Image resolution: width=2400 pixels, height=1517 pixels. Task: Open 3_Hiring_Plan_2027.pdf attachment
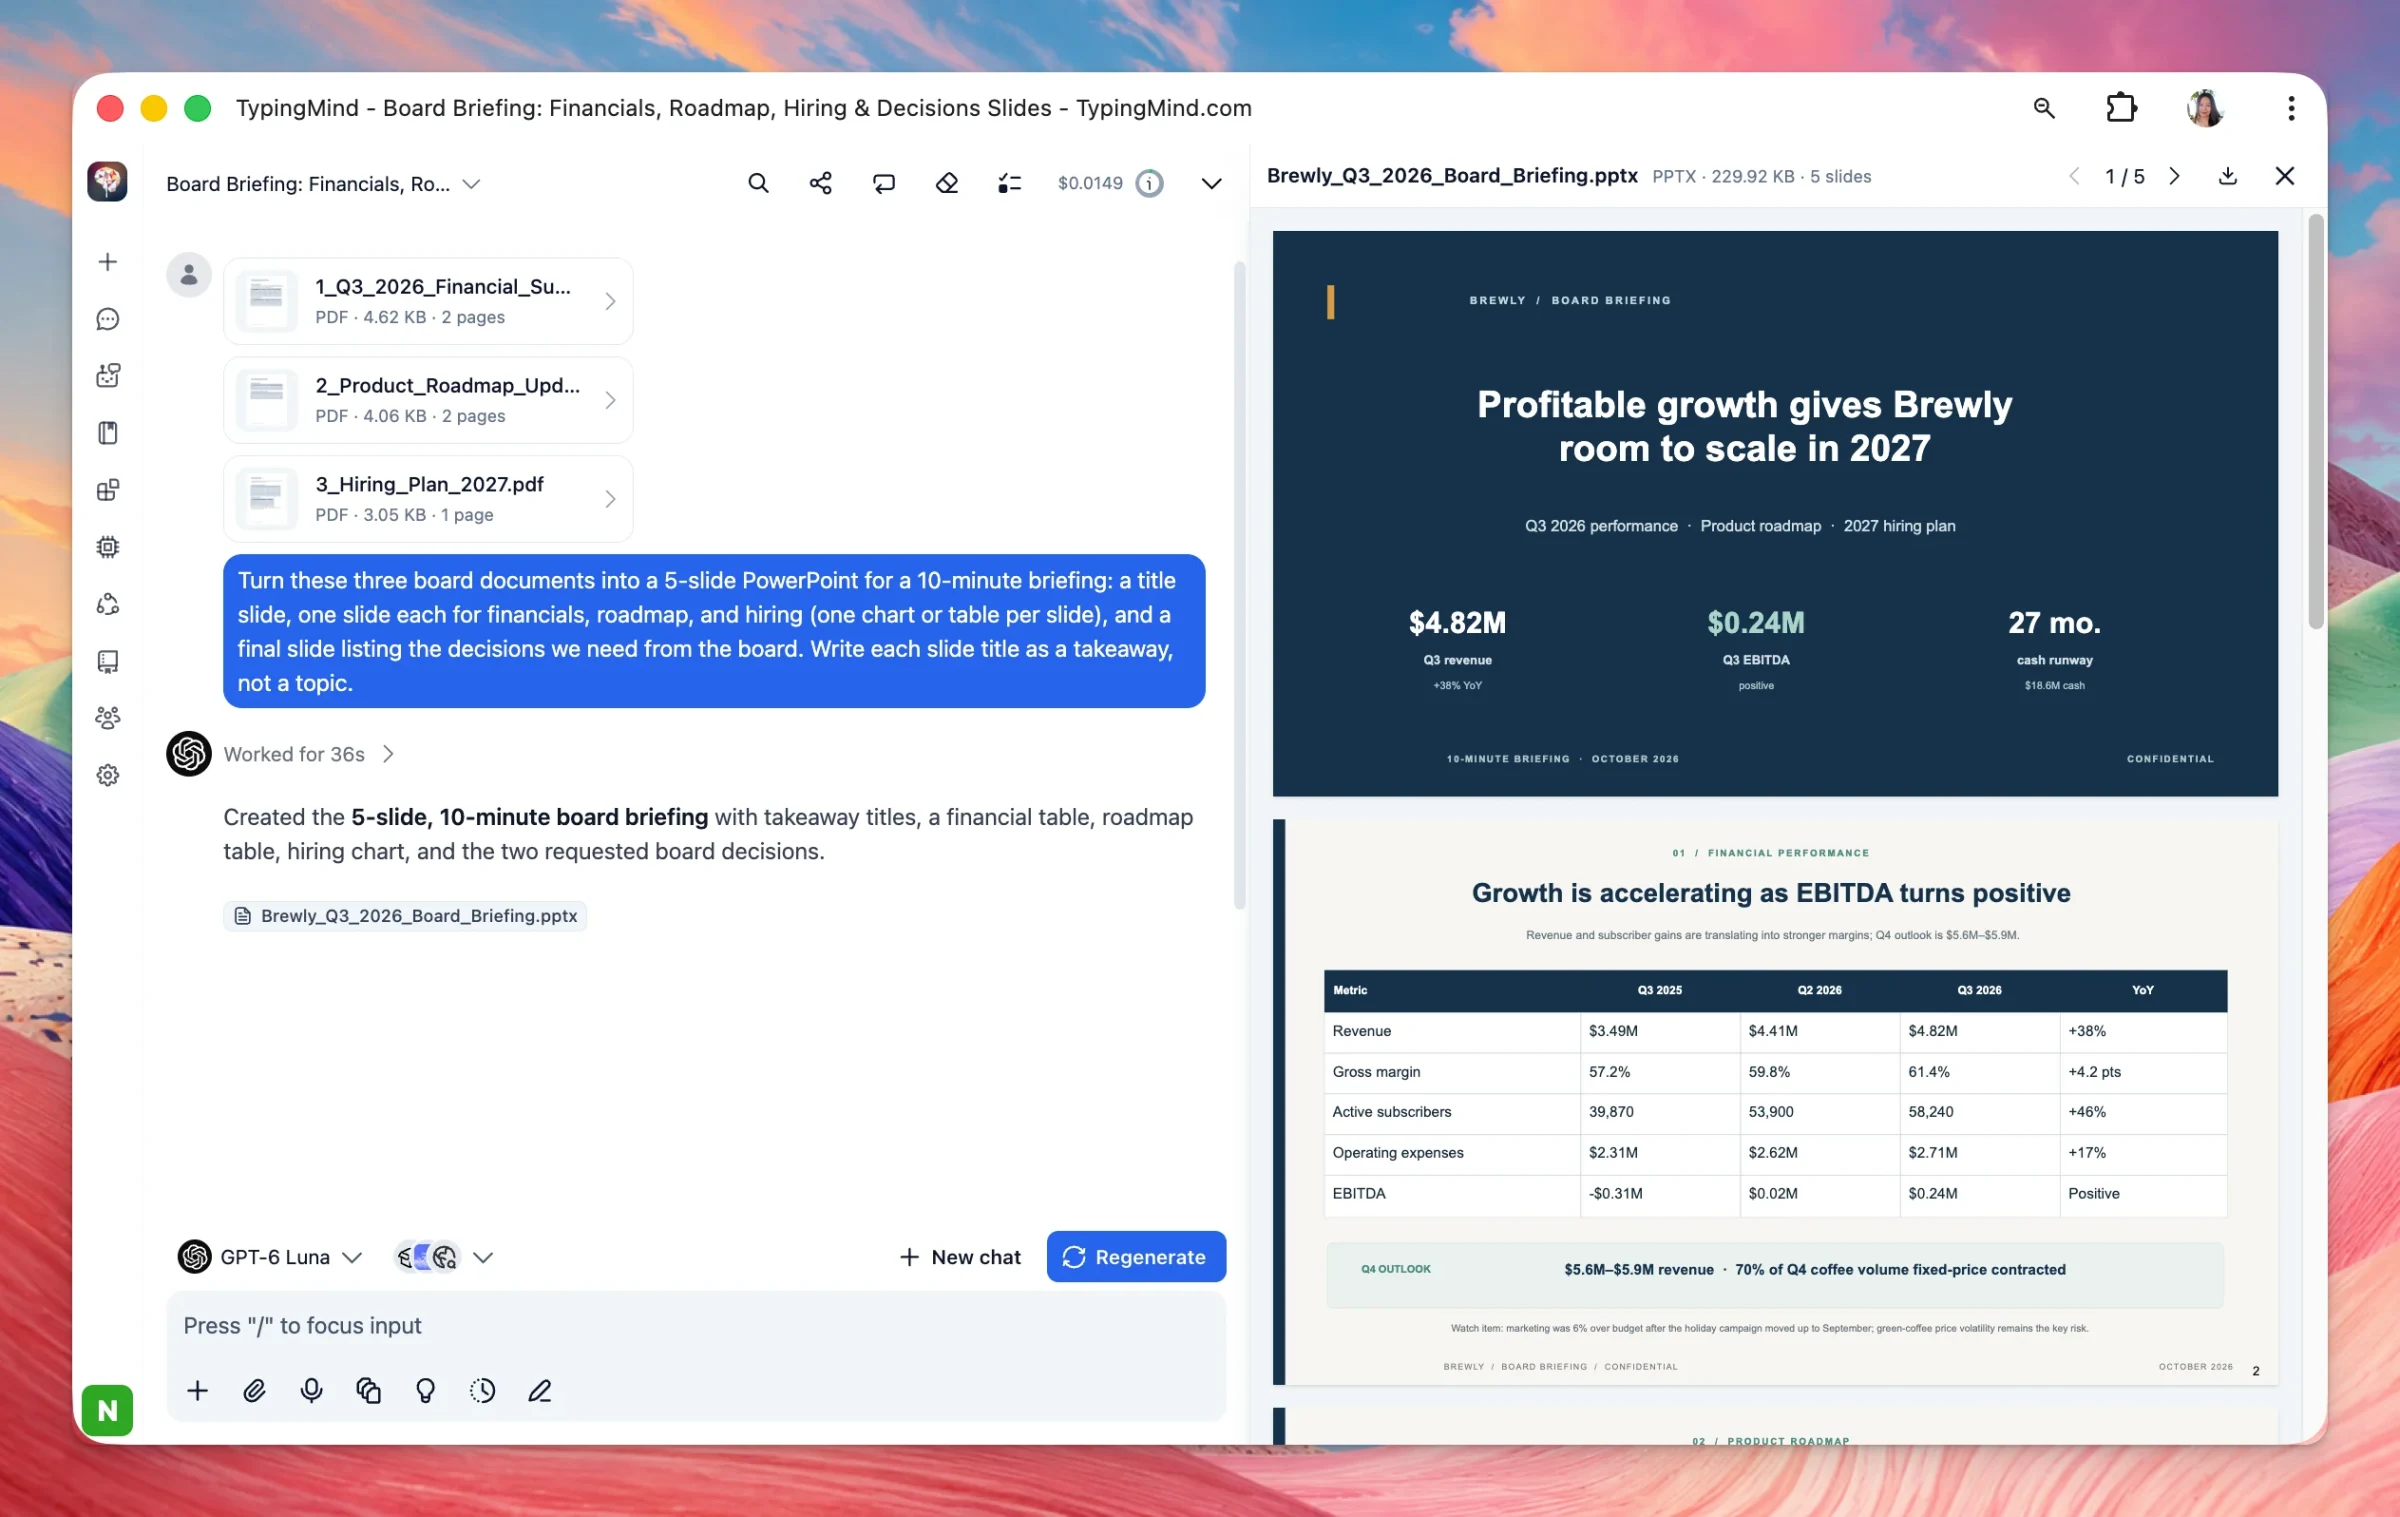pyautogui.click(x=428, y=499)
